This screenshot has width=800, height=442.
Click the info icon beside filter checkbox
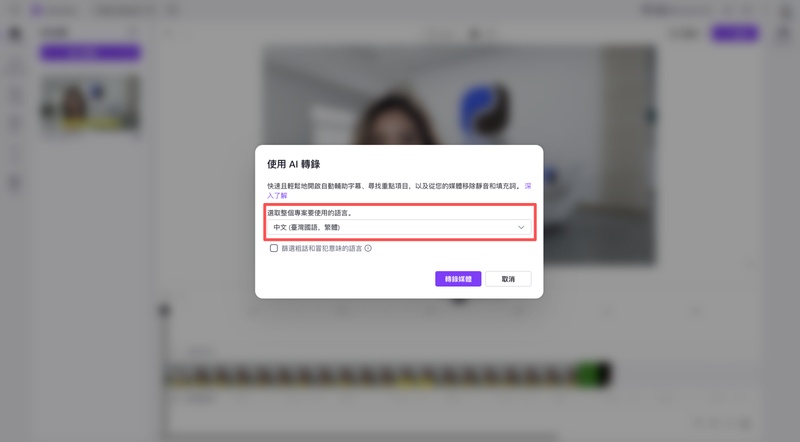pyautogui.click(x=368, y=248)
